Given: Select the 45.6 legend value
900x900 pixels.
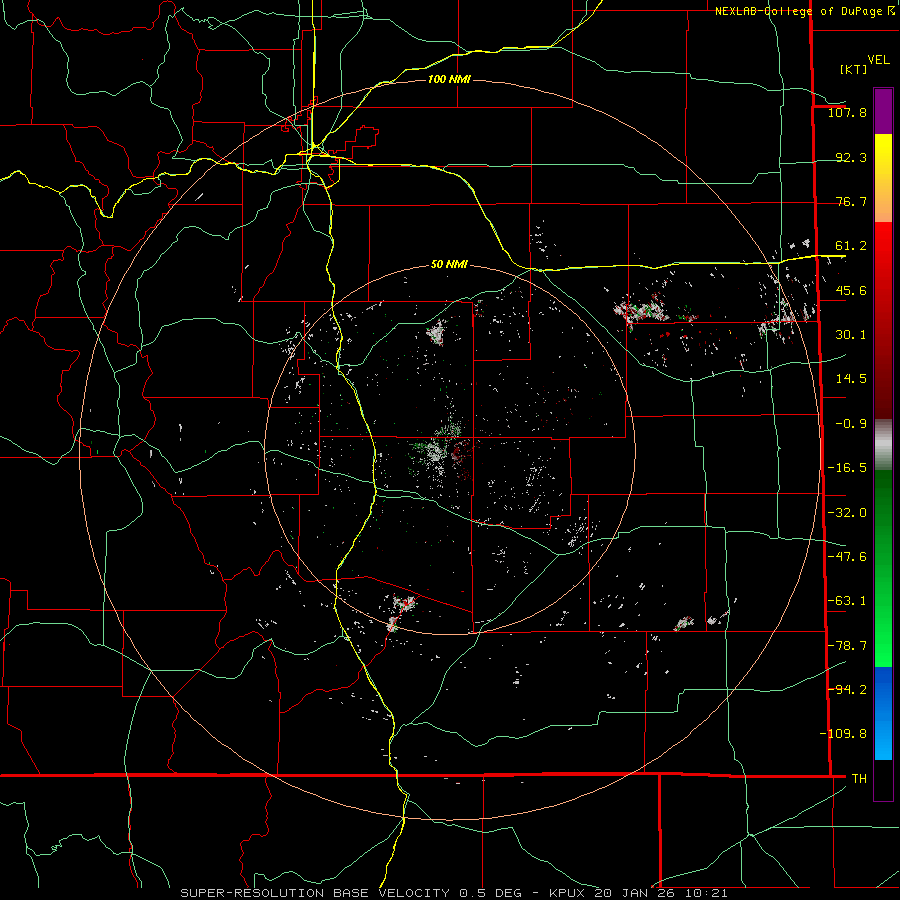Looking at the screenshot, I should pos(851,290).
